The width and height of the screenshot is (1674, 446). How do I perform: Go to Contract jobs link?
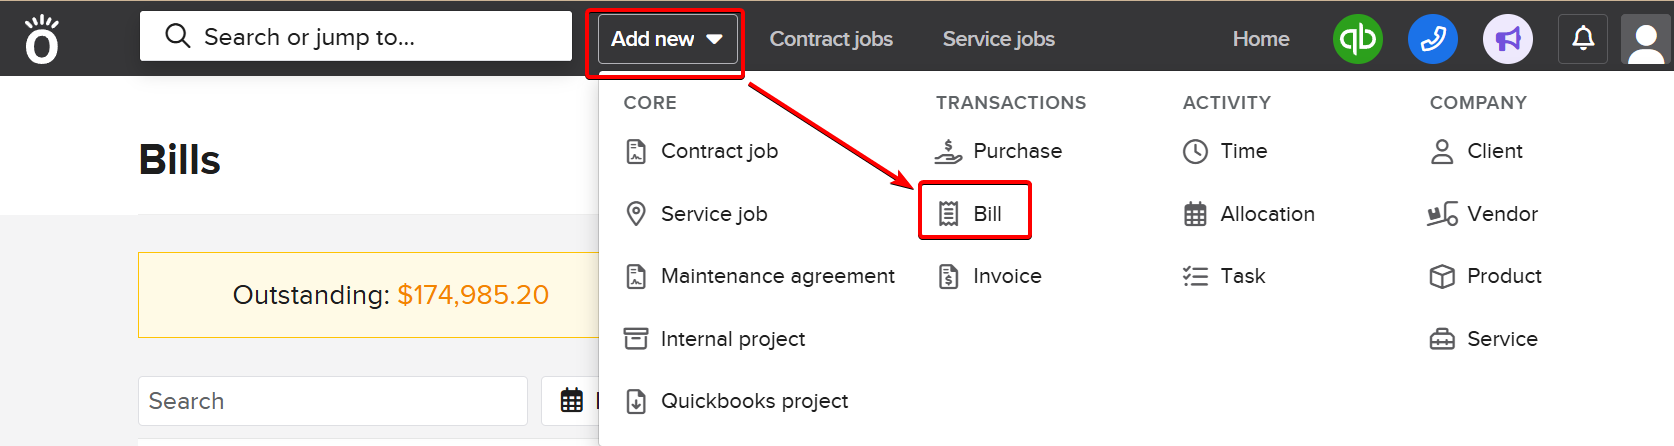(831, 39)
